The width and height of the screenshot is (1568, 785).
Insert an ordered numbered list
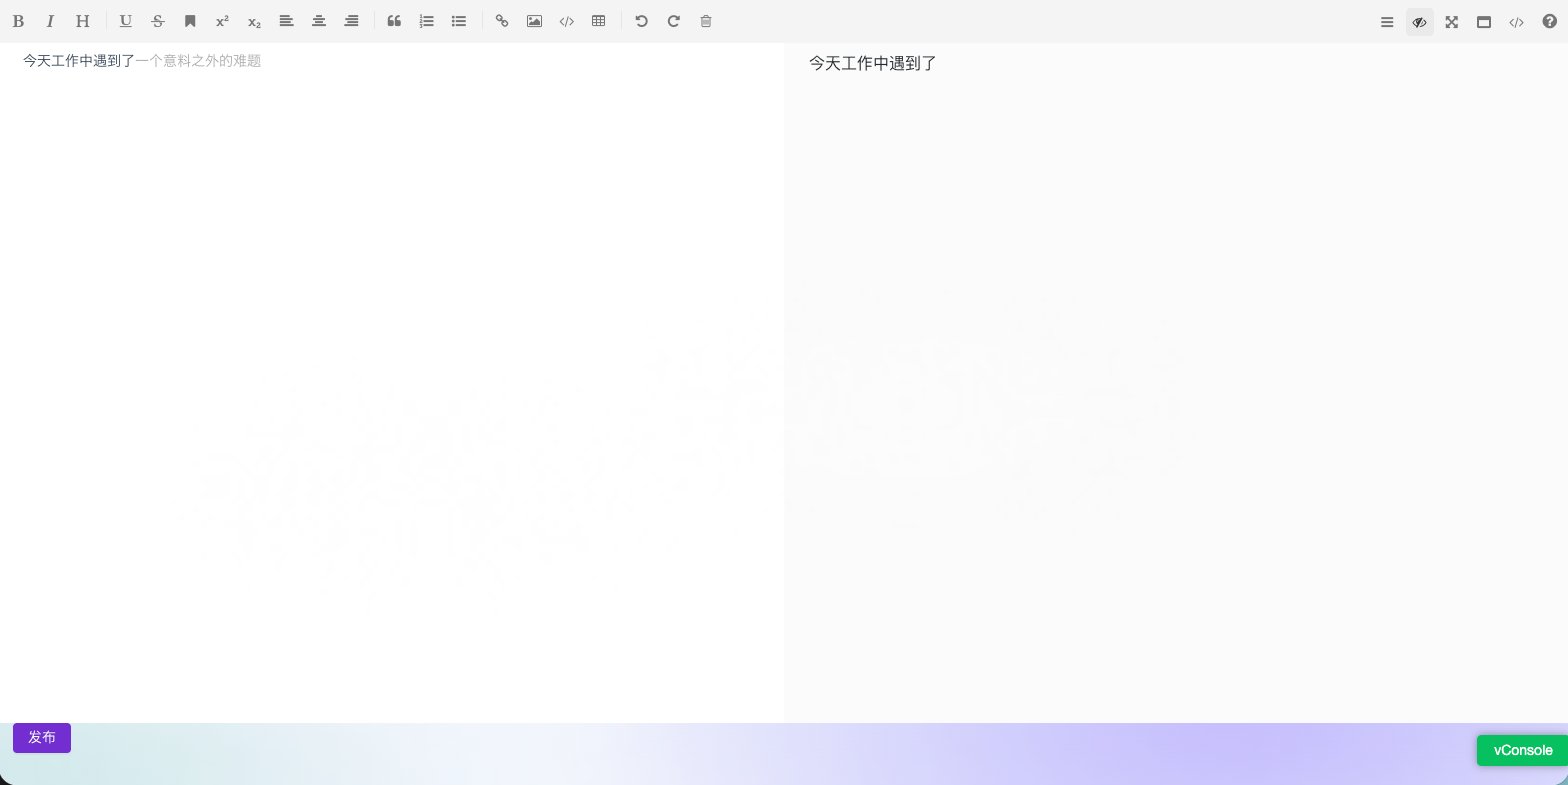pyautogui.click(x=426, y=21)
